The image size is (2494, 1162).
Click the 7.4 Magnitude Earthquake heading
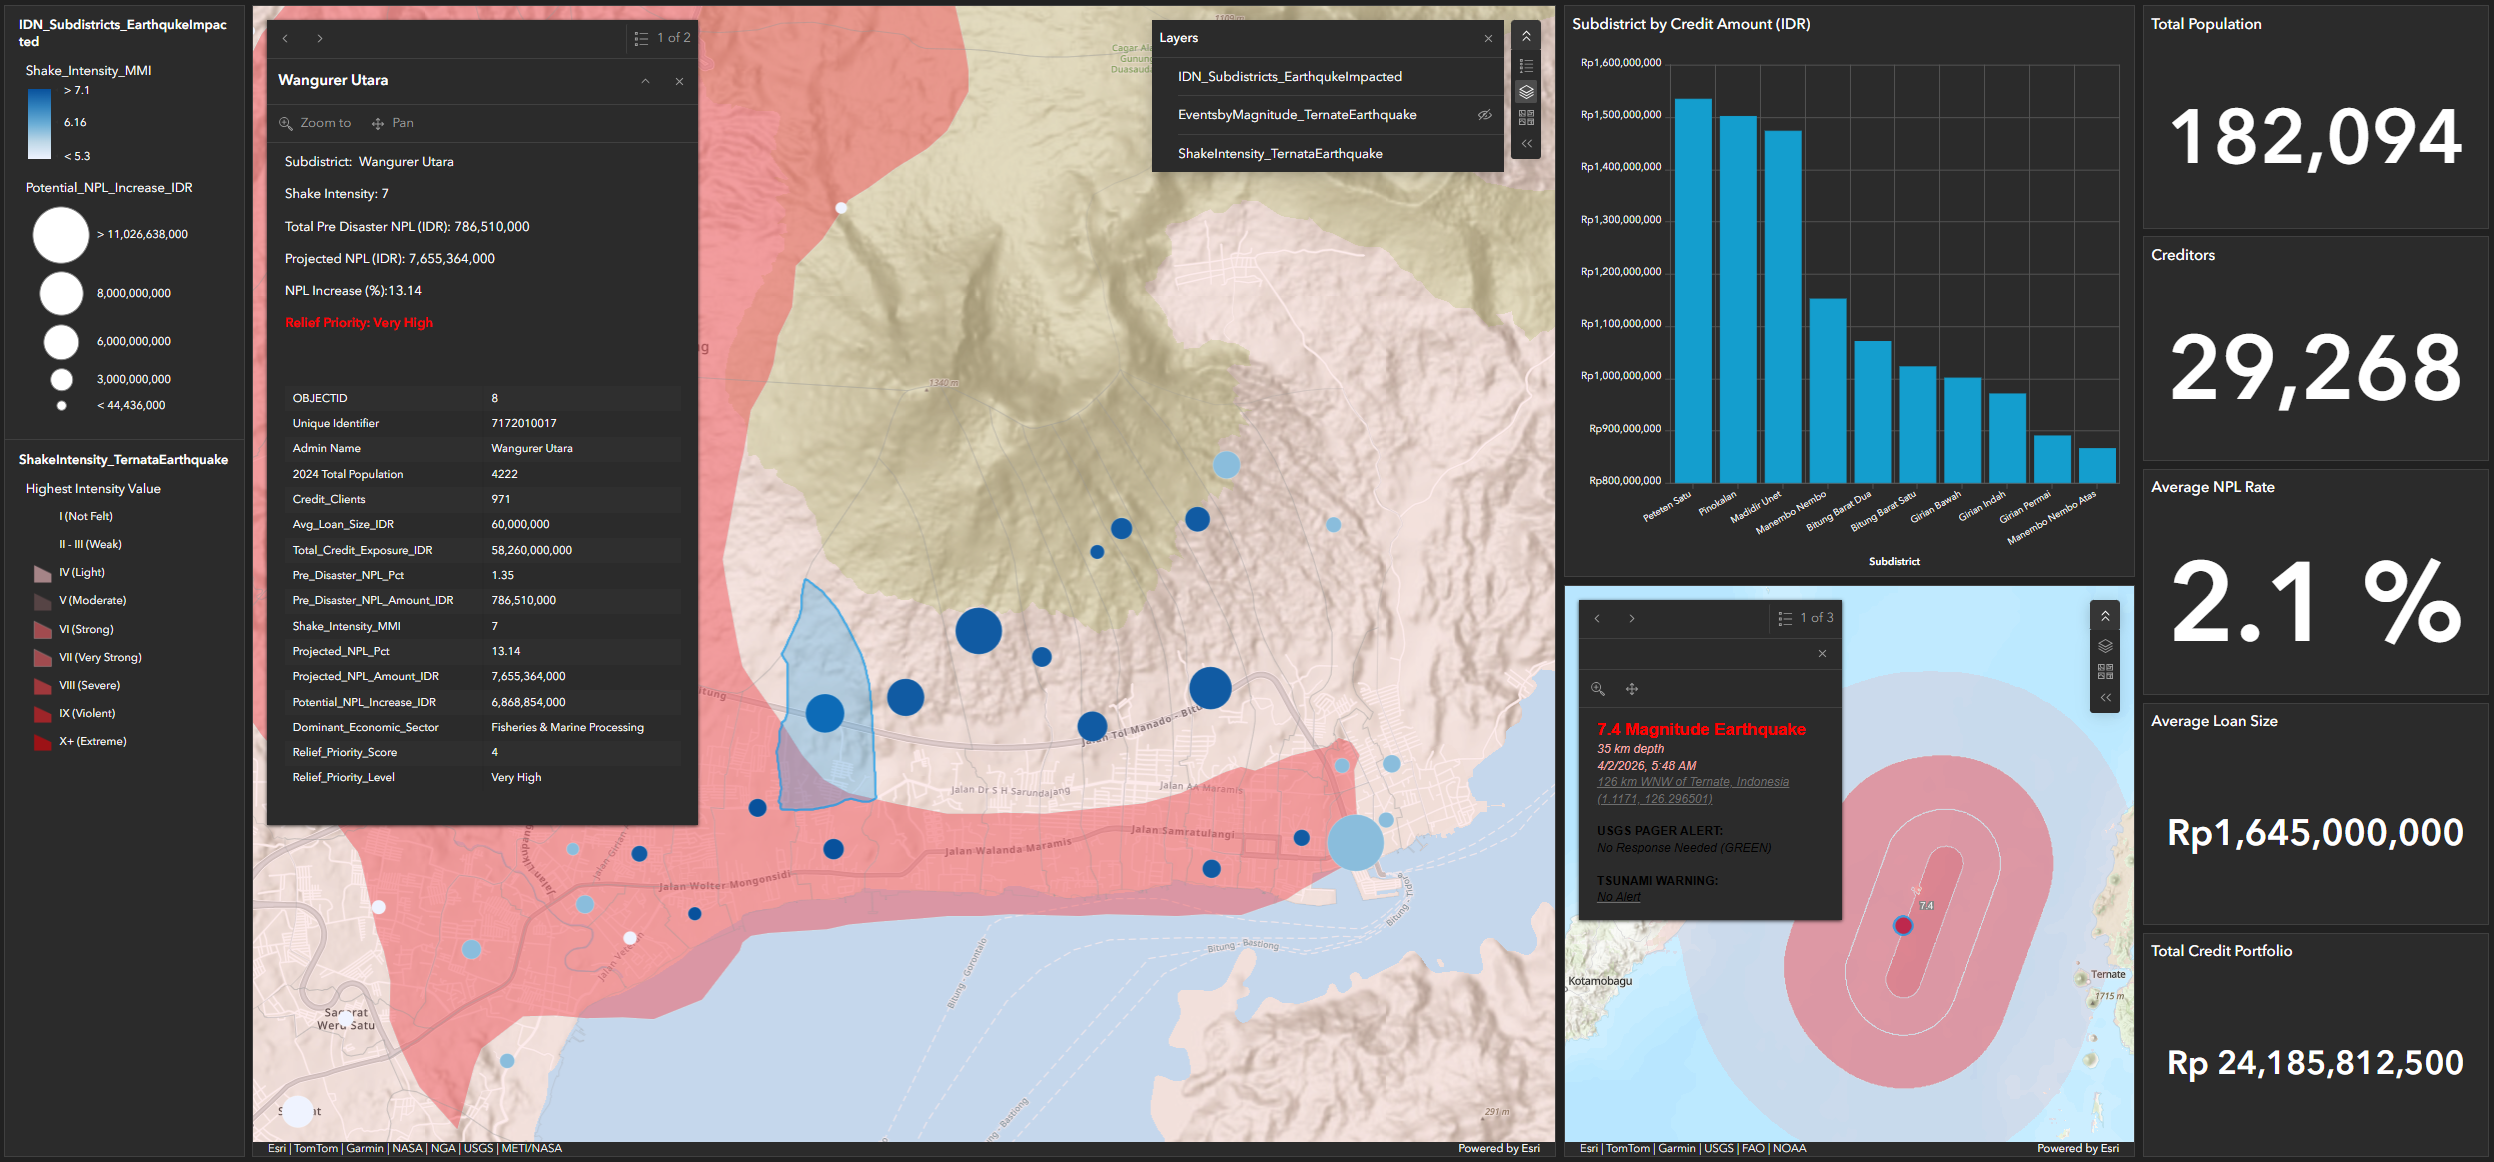[x=1701, y=730]
